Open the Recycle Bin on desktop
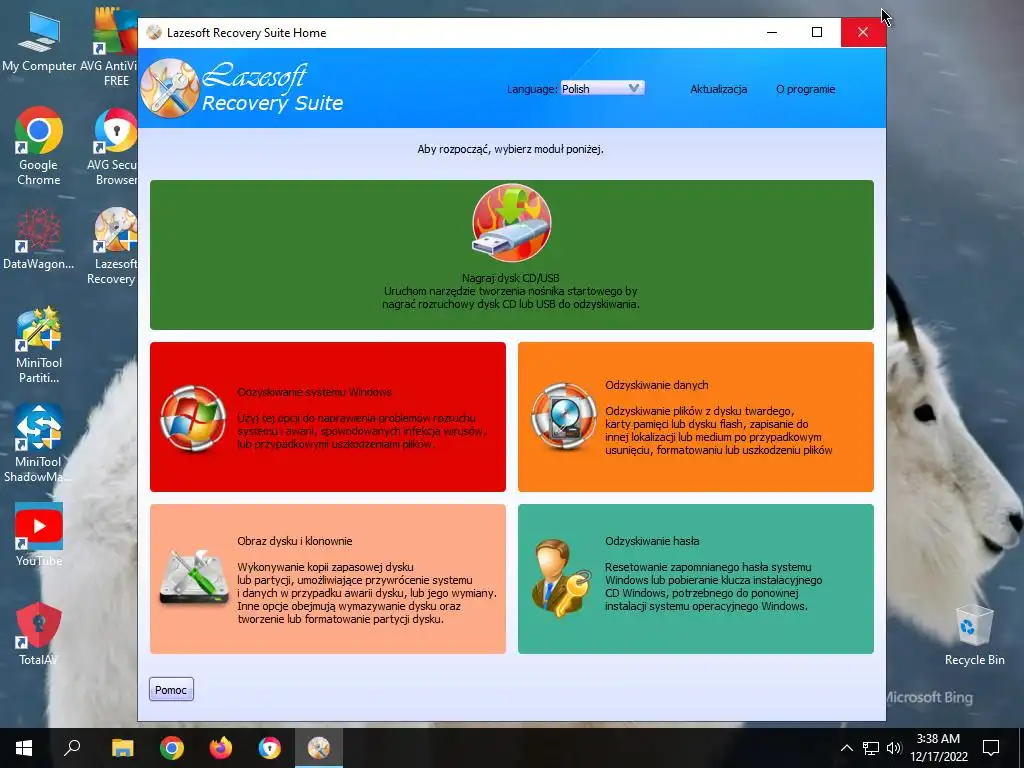The width and height of the screenshot is (1024, 768). pos(974,635)
